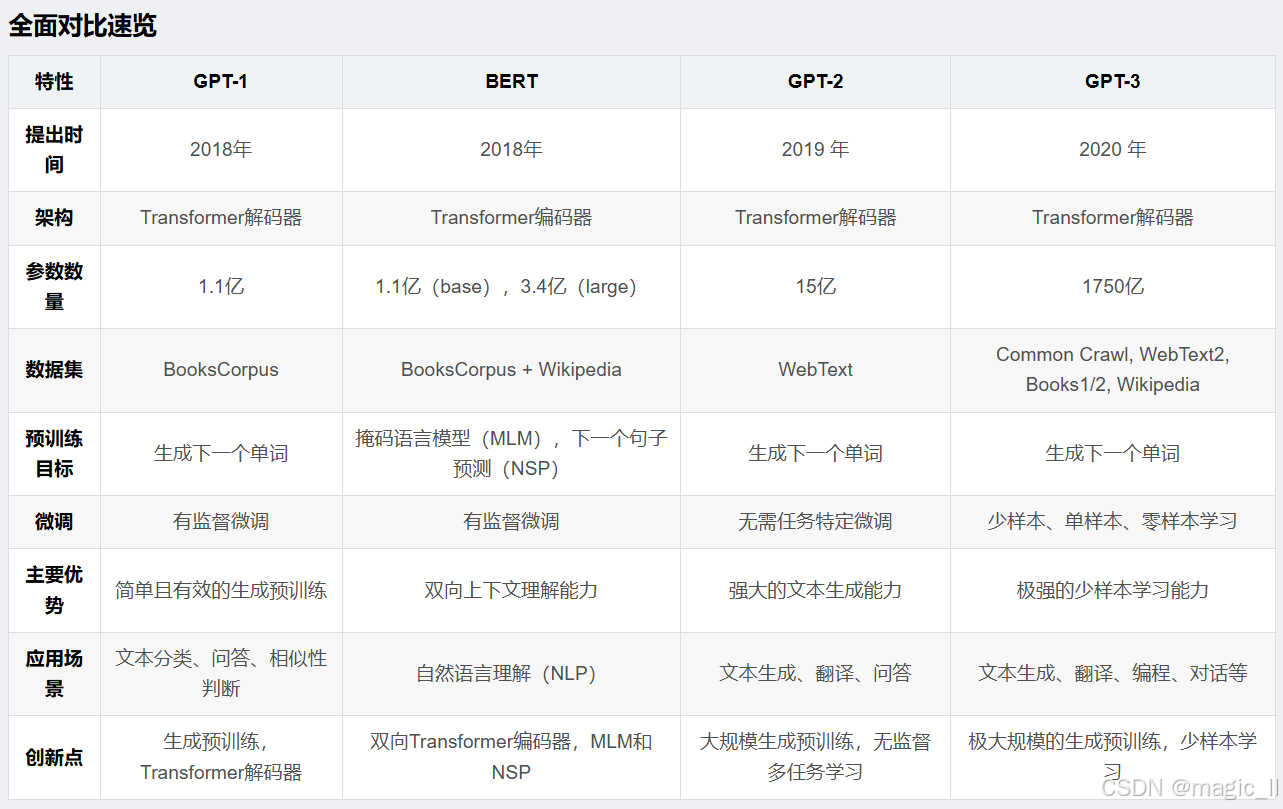The height and width of the screenshot is (809, 1283).
Task: Select the GPT-1 column header
Action: (x=221, y=82)
